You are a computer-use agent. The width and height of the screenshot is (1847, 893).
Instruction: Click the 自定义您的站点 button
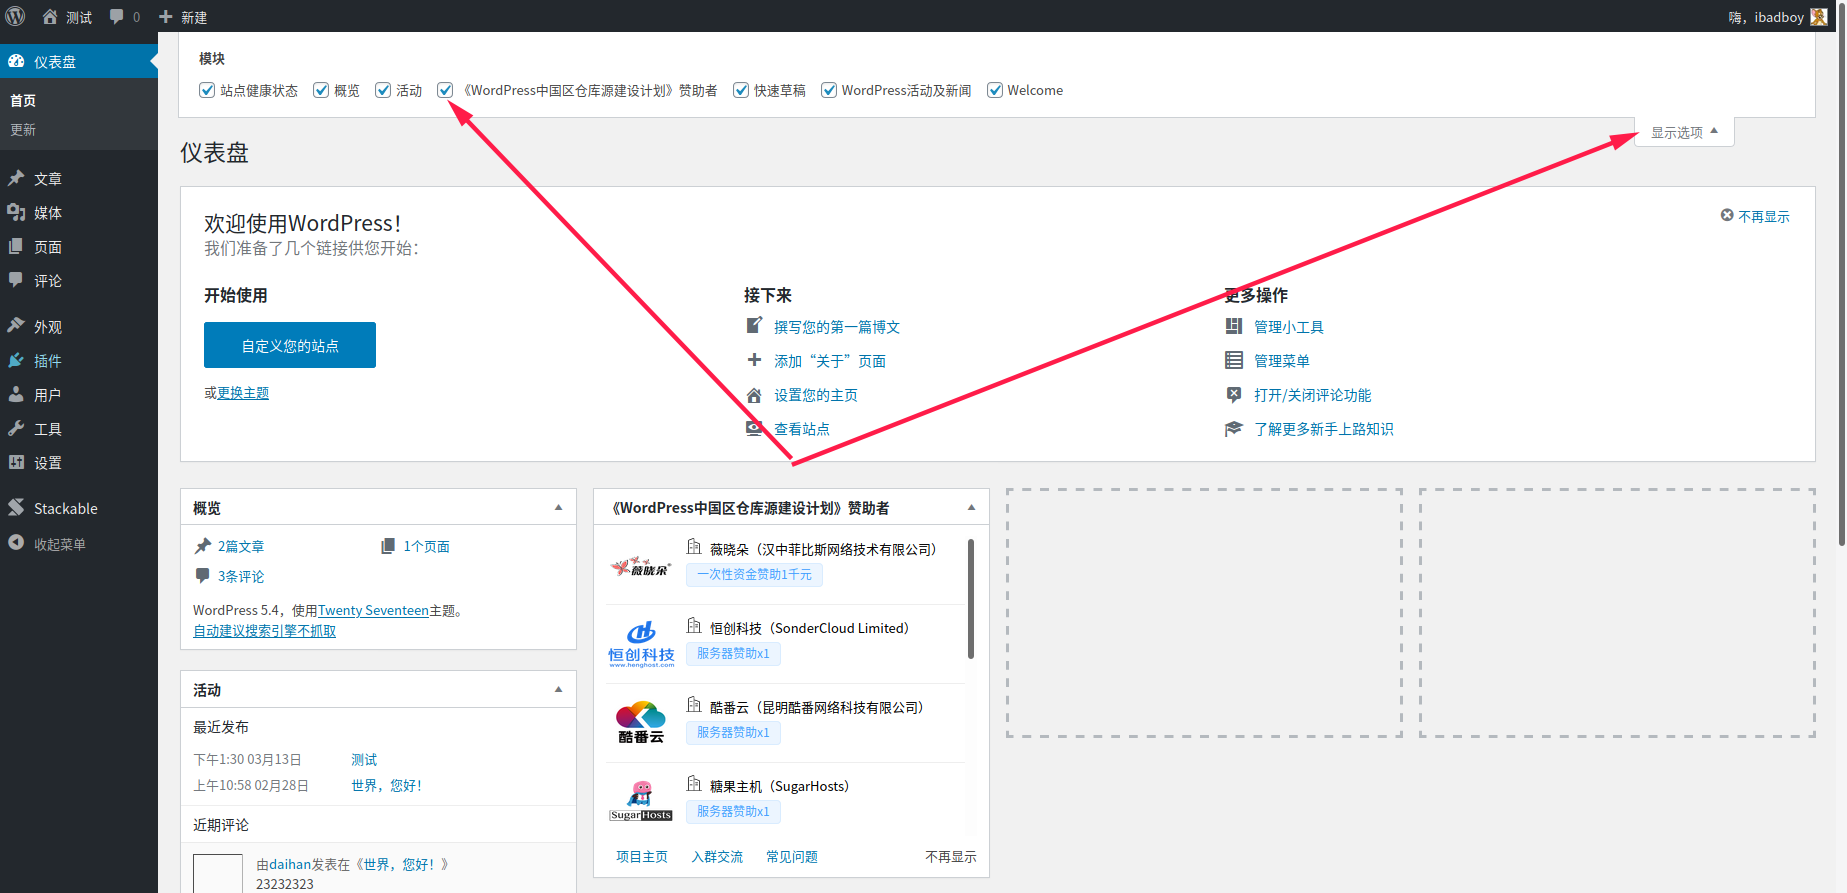[x=290, y=345]
